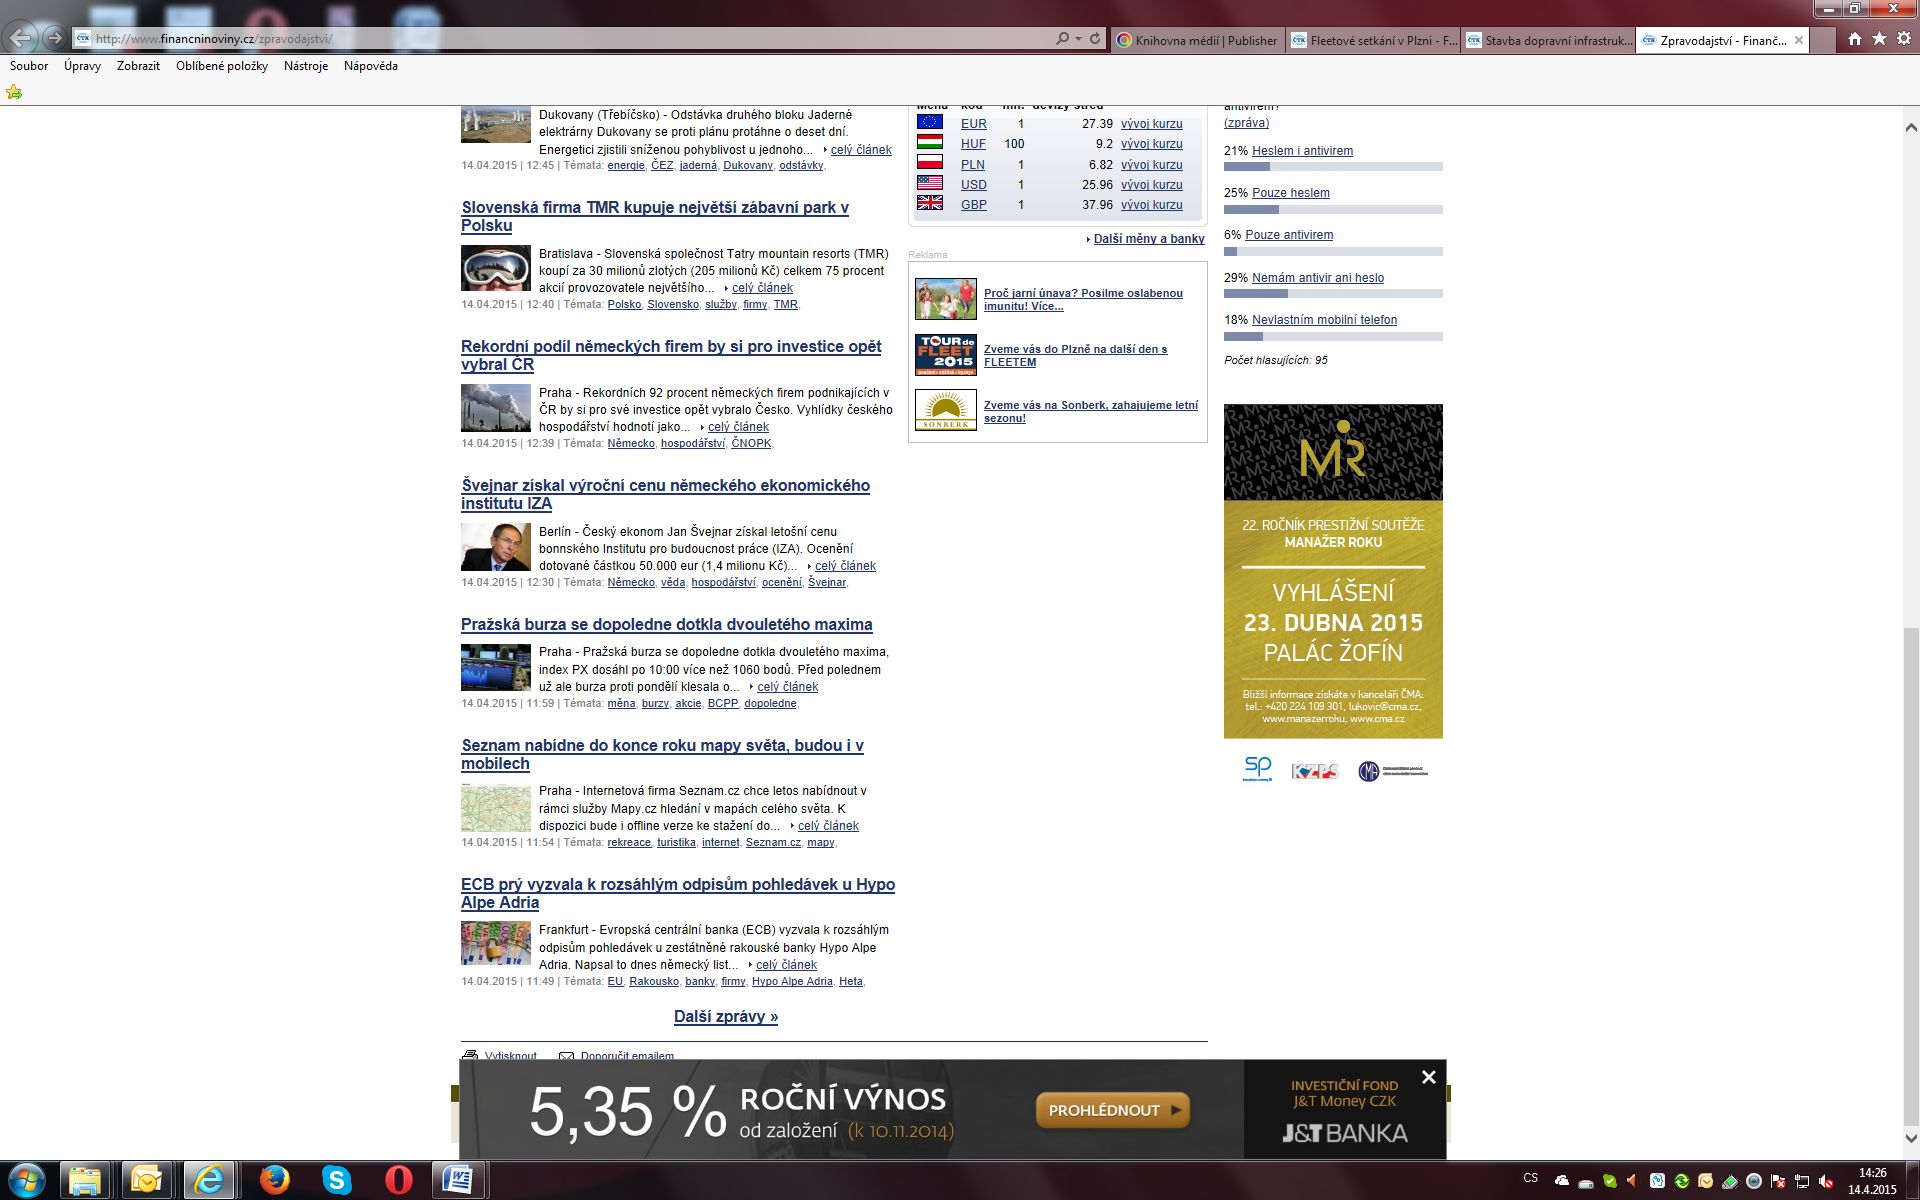Click the Doporučit emailem envelope icon
This screenshot has width=1920, height=1200.
point(566,1056)
